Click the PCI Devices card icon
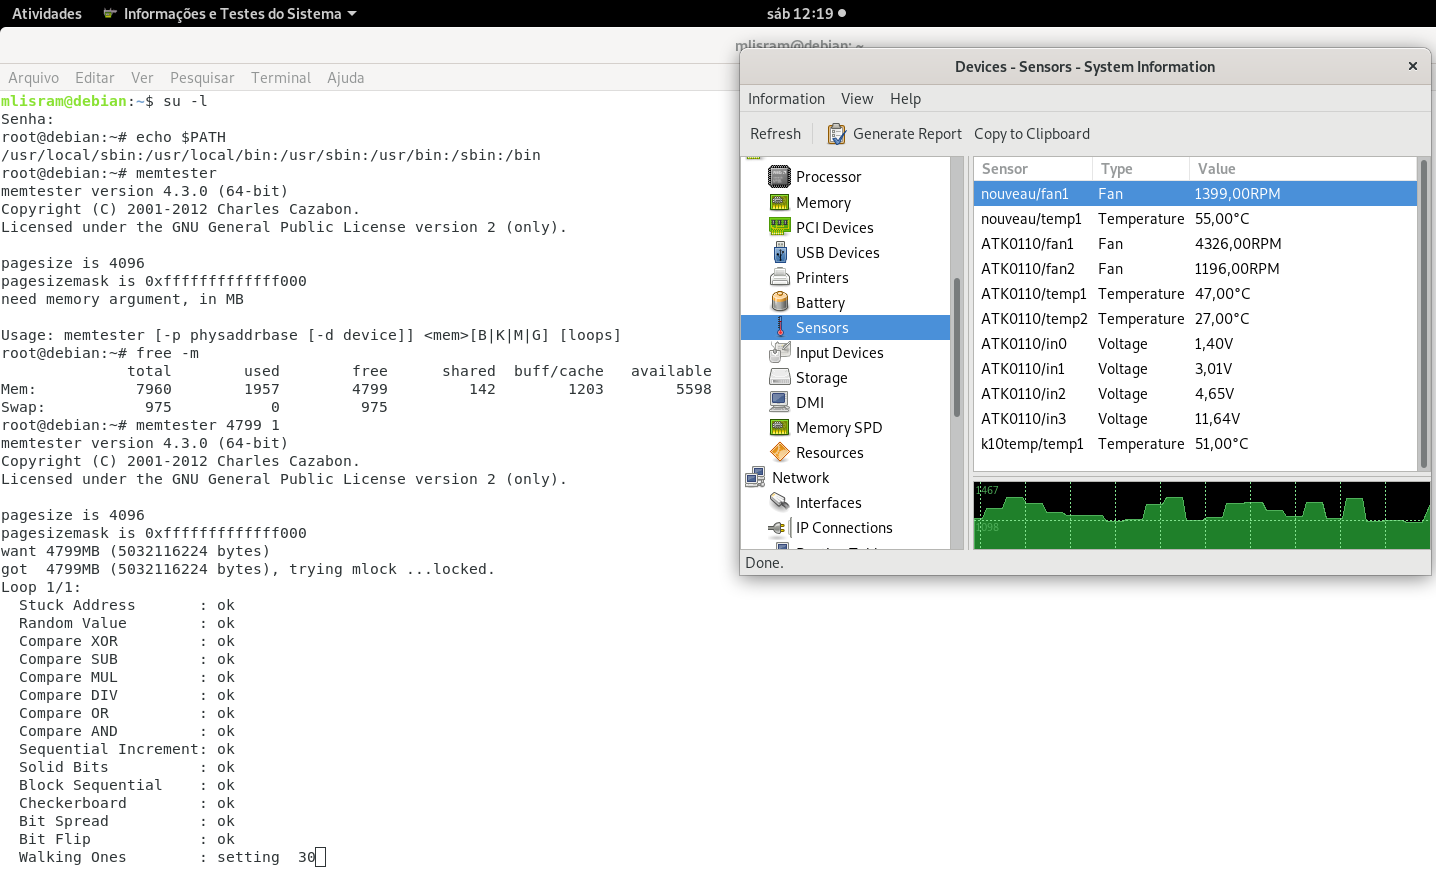This screenshot has width=1436, height=878. click(779, 227)
